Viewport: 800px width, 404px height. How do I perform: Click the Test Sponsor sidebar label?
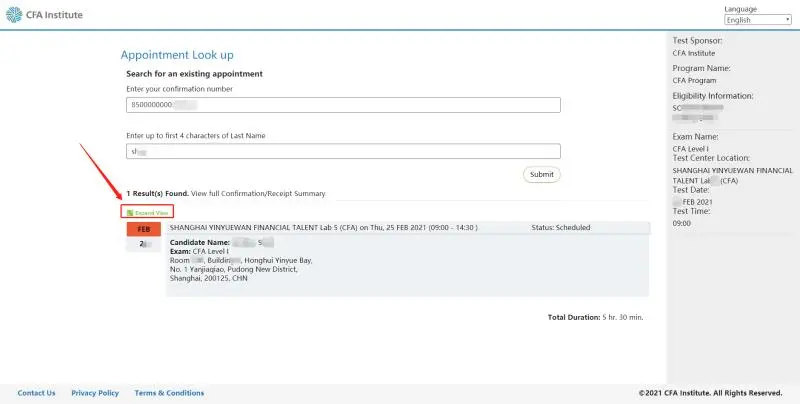click(x=698, y=41)
